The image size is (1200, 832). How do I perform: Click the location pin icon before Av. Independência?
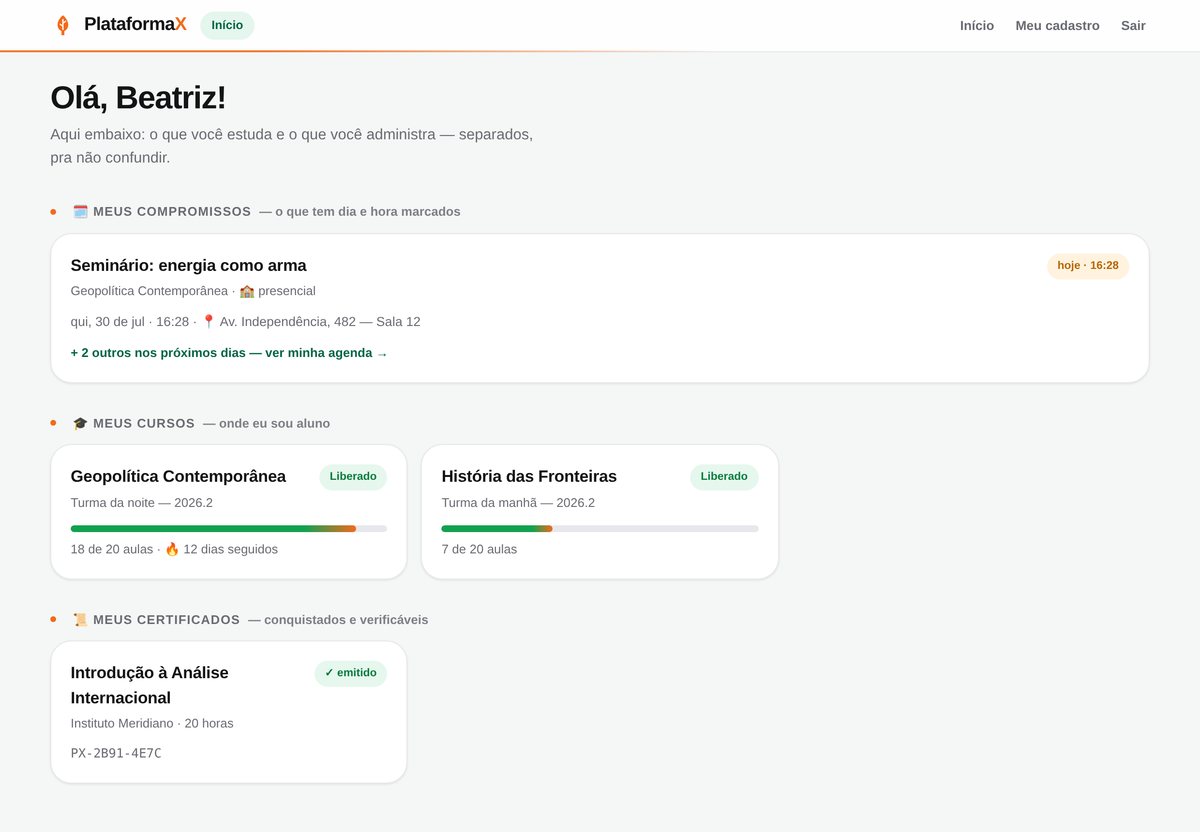208,322
